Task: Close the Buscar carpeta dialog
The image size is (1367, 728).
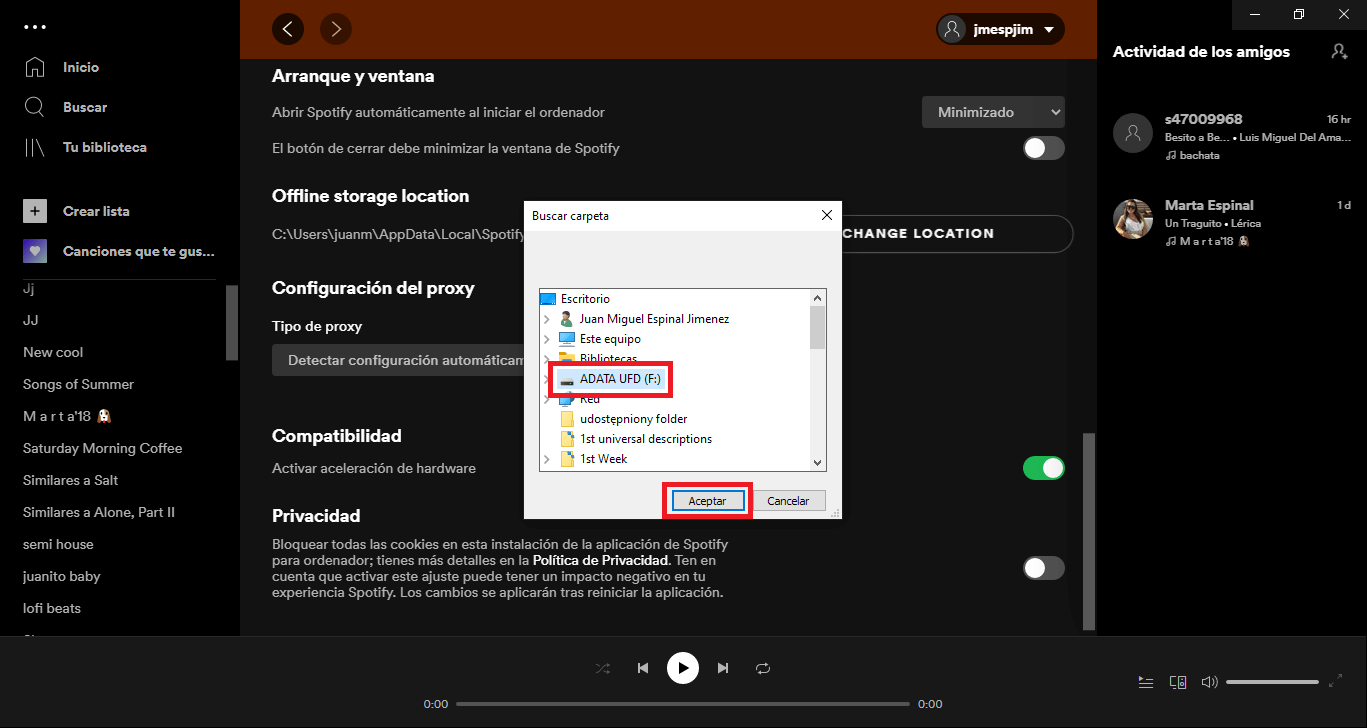Action: pos(826,215)
